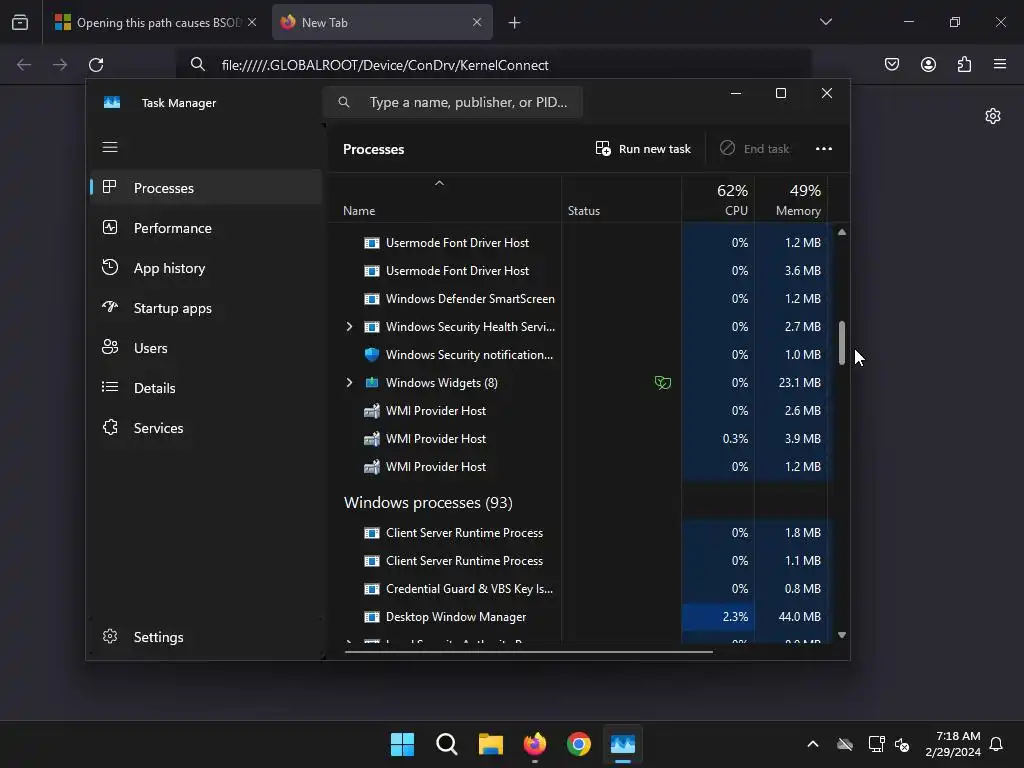The width and height of the screenshot is (1024, 768).
Task: Open the notifications bell in taskbar
Action: click(x=996, y=744)
